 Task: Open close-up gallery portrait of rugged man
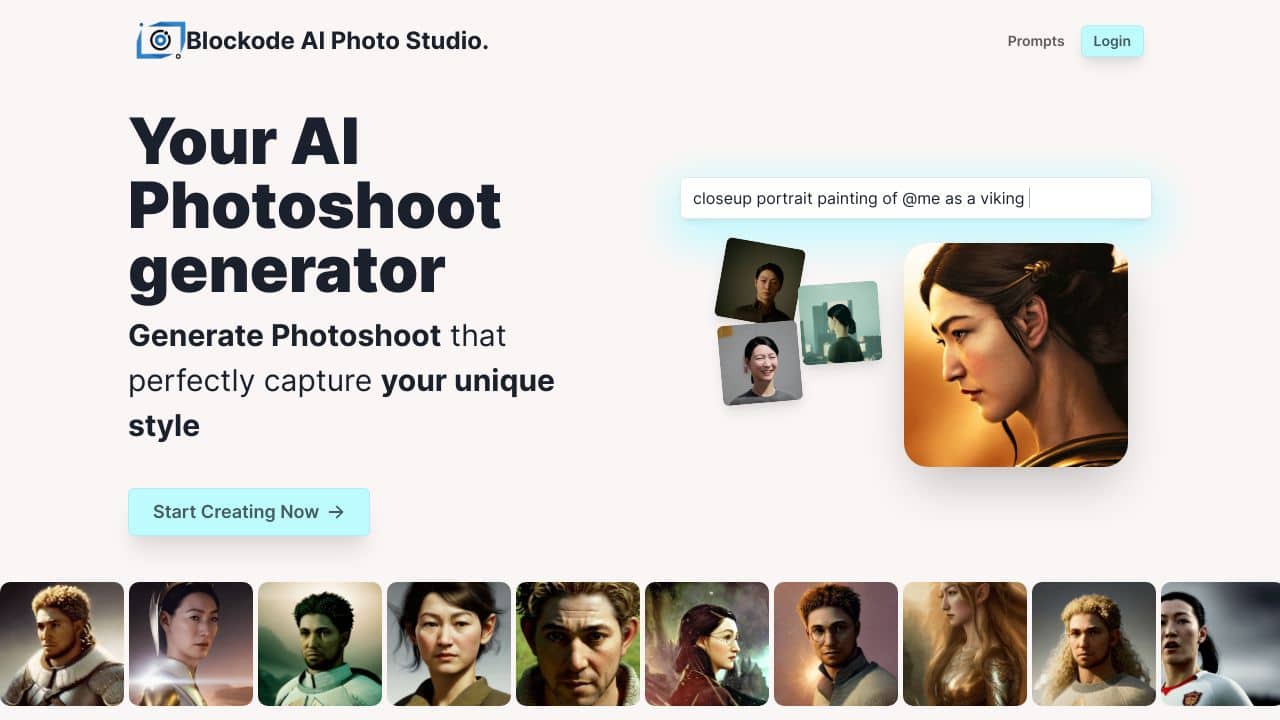coord(578,644)
